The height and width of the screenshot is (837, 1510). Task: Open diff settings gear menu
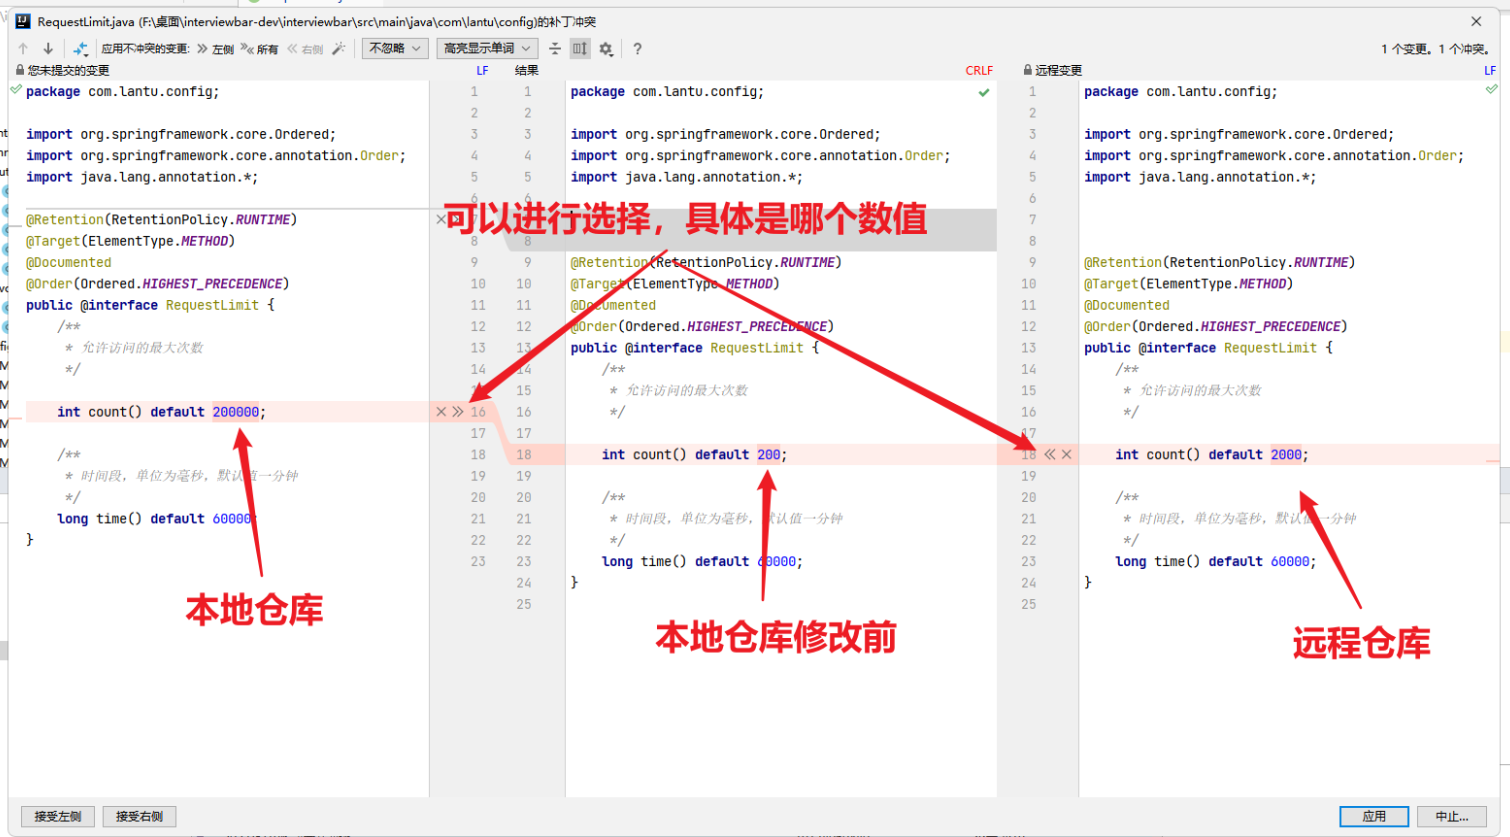[606, 48]
